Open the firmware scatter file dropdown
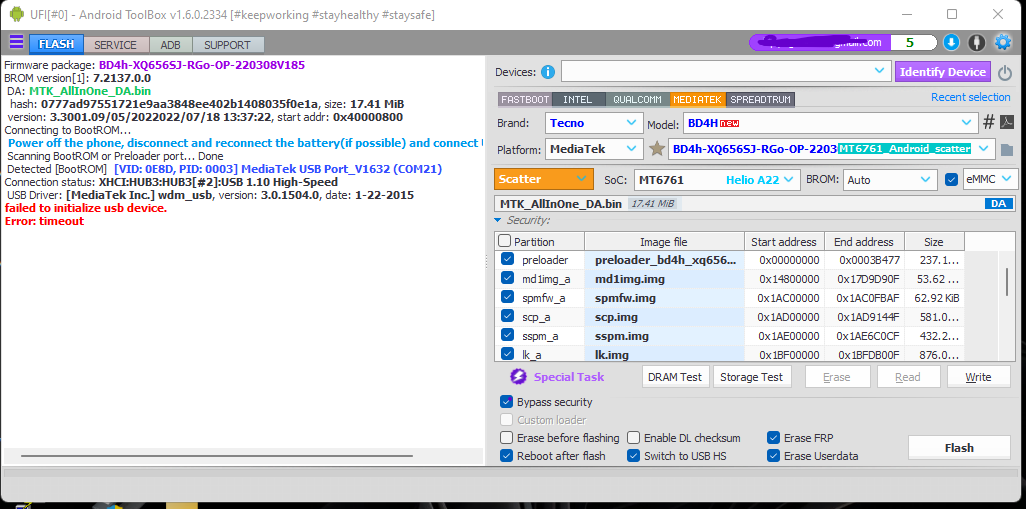Image resolution: width=1026 pixels, height=509 pixels. click(x=832, y=149)
